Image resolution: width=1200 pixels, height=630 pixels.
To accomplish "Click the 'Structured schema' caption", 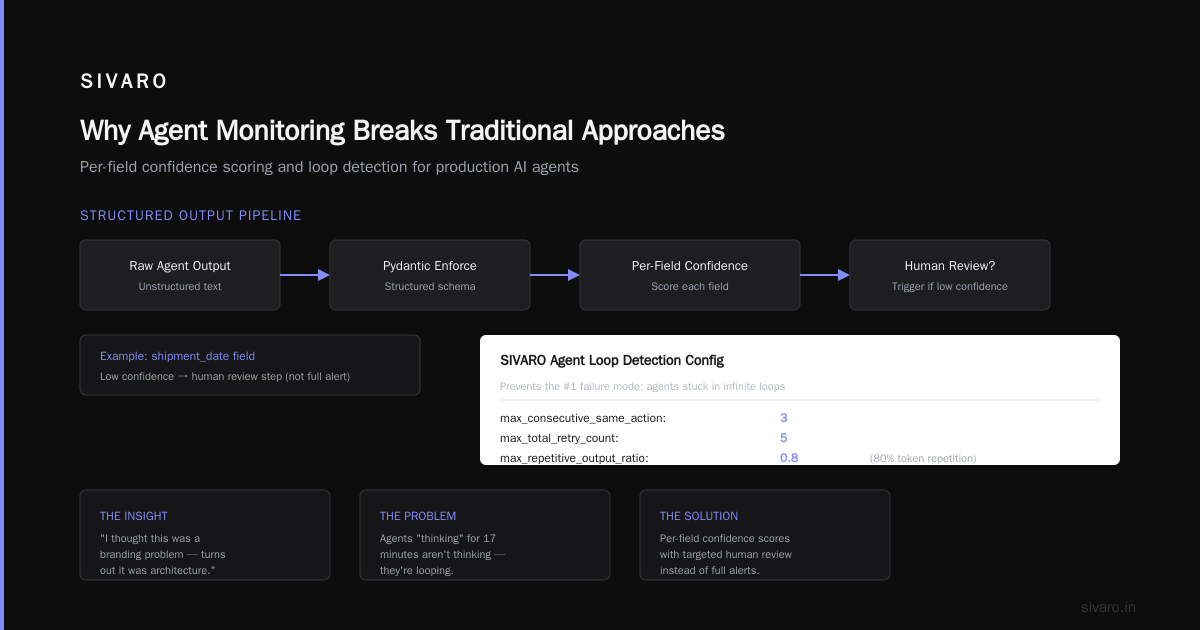I will point(430,287).
